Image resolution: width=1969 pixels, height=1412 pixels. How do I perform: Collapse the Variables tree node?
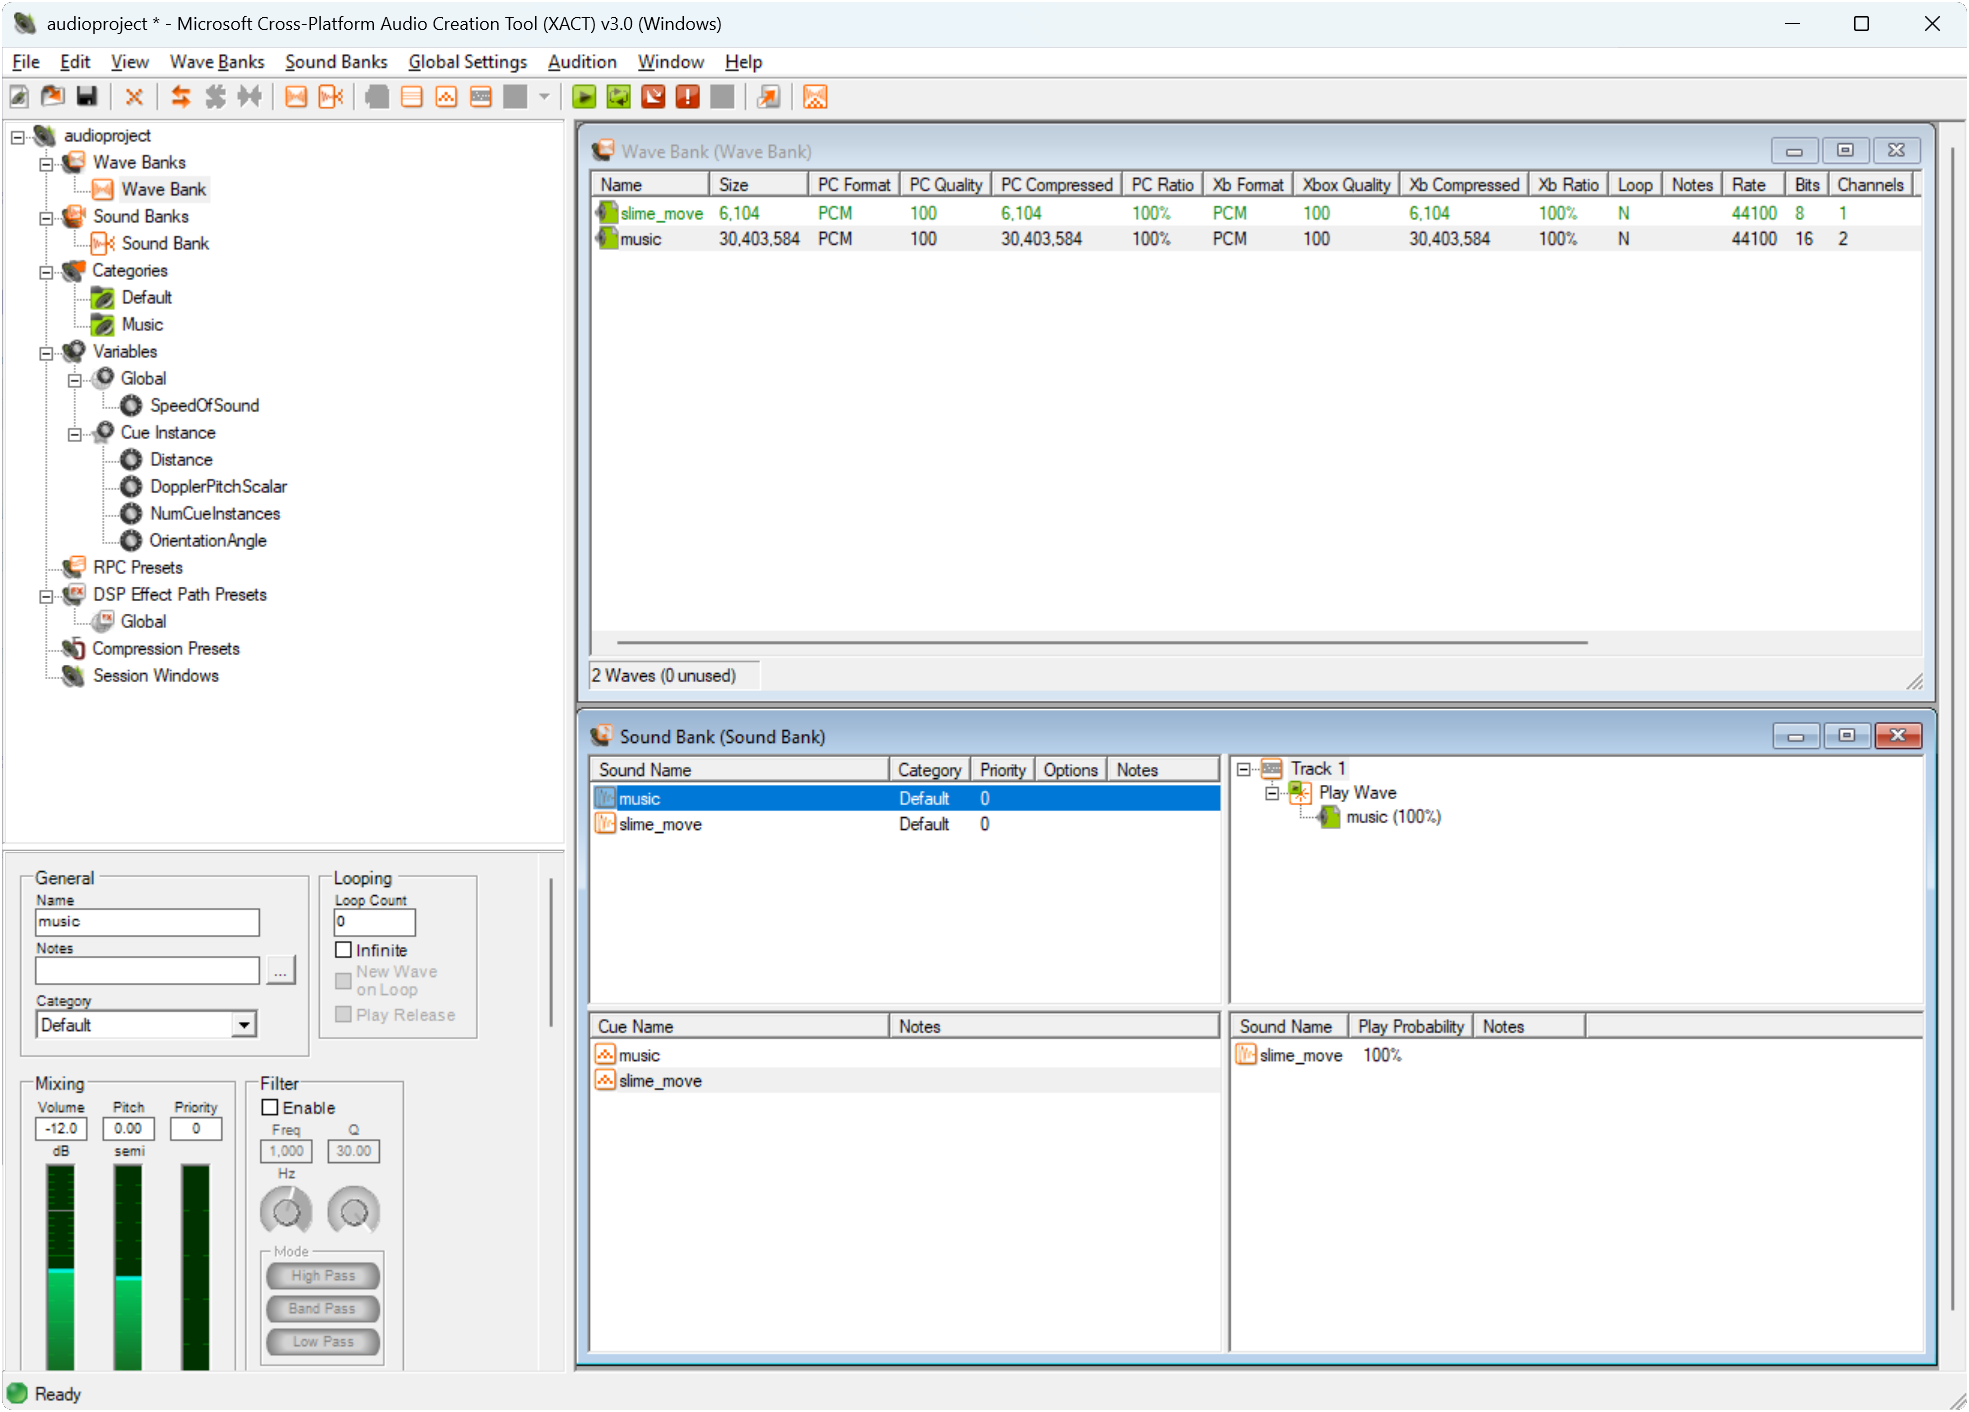(x=46, y=353)
